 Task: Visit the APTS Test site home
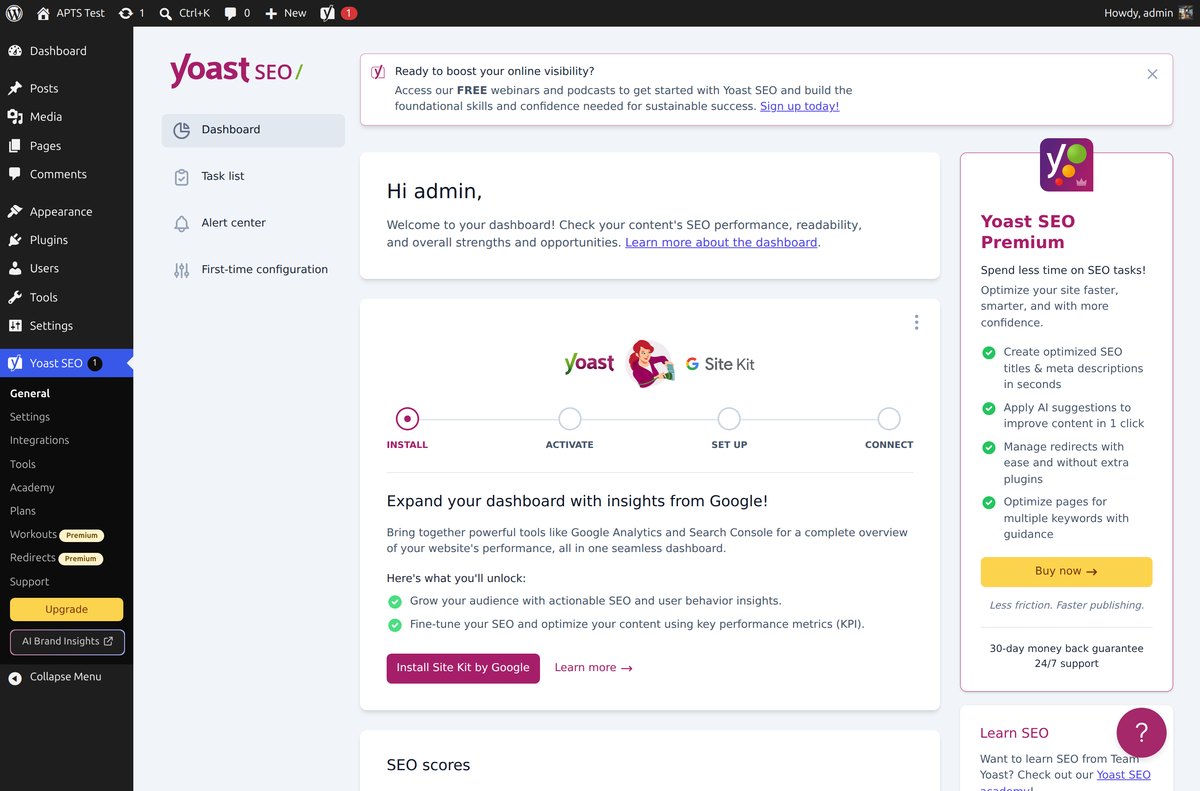(x=70, y=13)
